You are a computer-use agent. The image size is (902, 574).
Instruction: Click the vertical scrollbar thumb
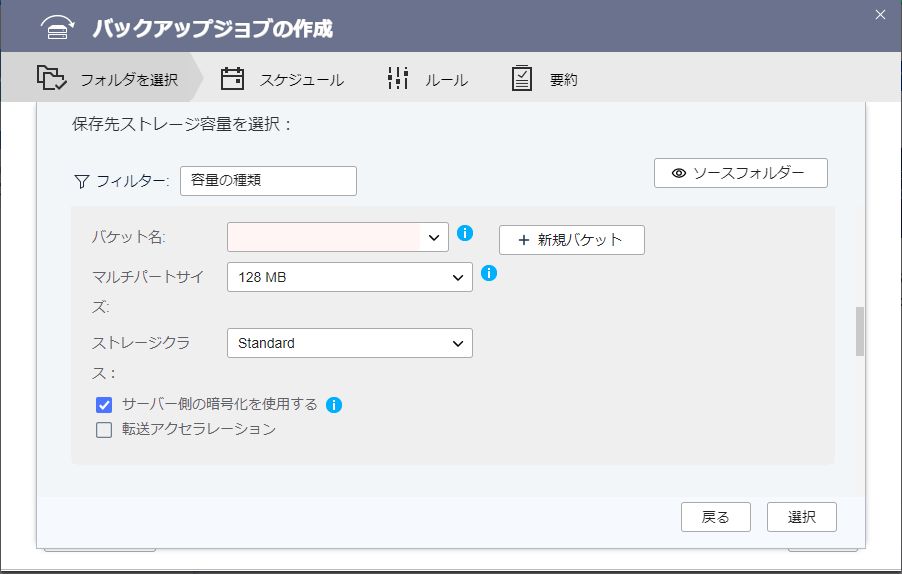pos(860,331)
